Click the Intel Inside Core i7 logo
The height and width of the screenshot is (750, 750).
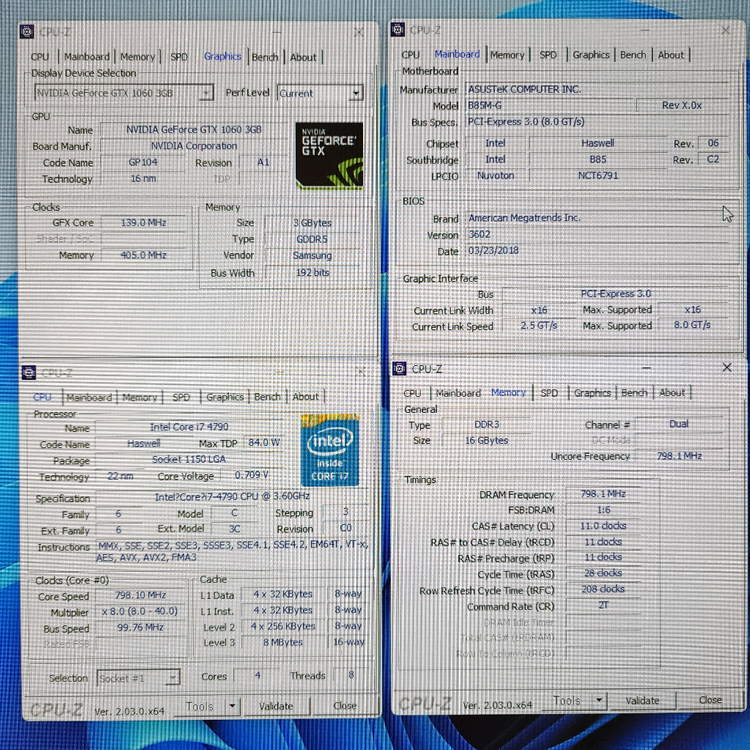point(330,450)
